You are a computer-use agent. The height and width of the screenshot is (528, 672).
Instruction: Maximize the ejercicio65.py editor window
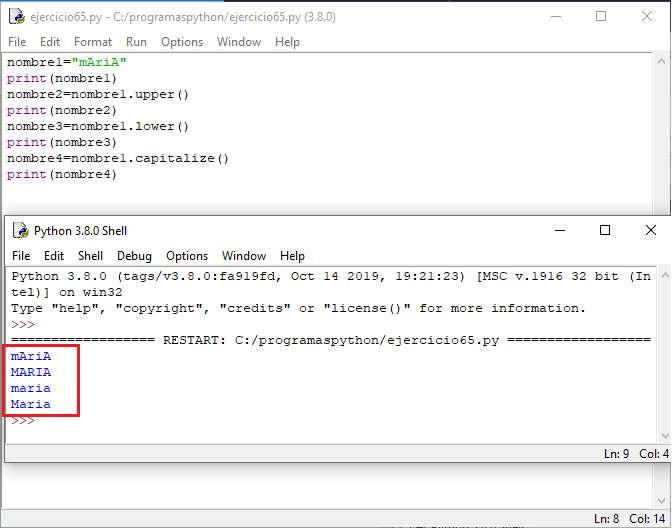(601, 16)
